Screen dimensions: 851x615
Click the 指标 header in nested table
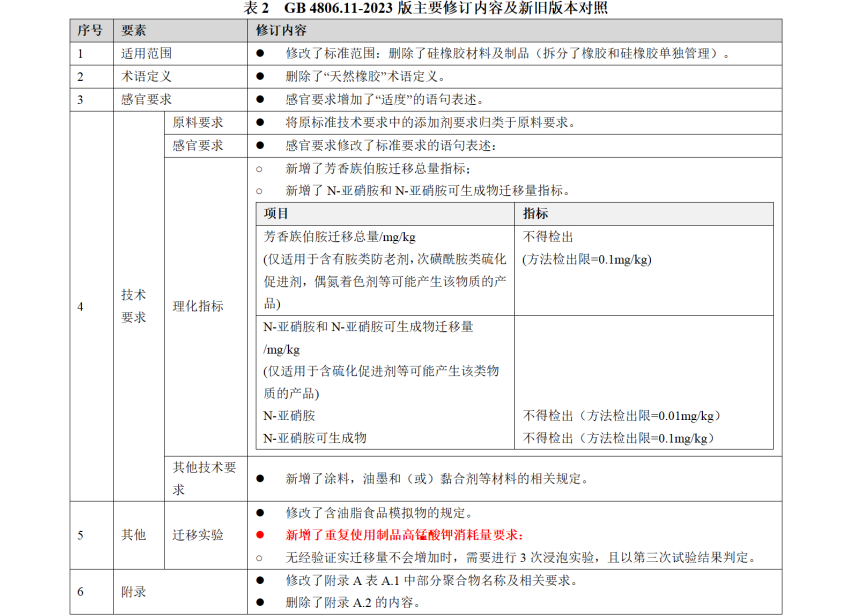point(535,214)
